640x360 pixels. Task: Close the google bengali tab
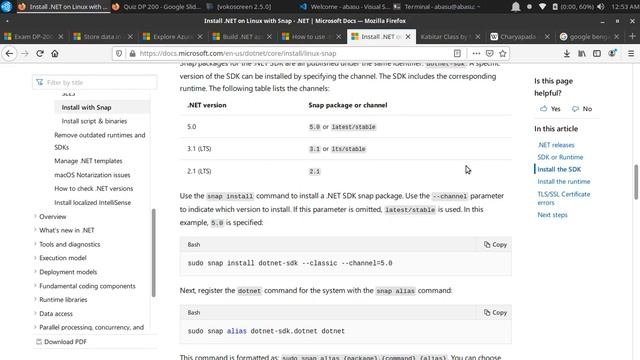(x=616, y=37)
